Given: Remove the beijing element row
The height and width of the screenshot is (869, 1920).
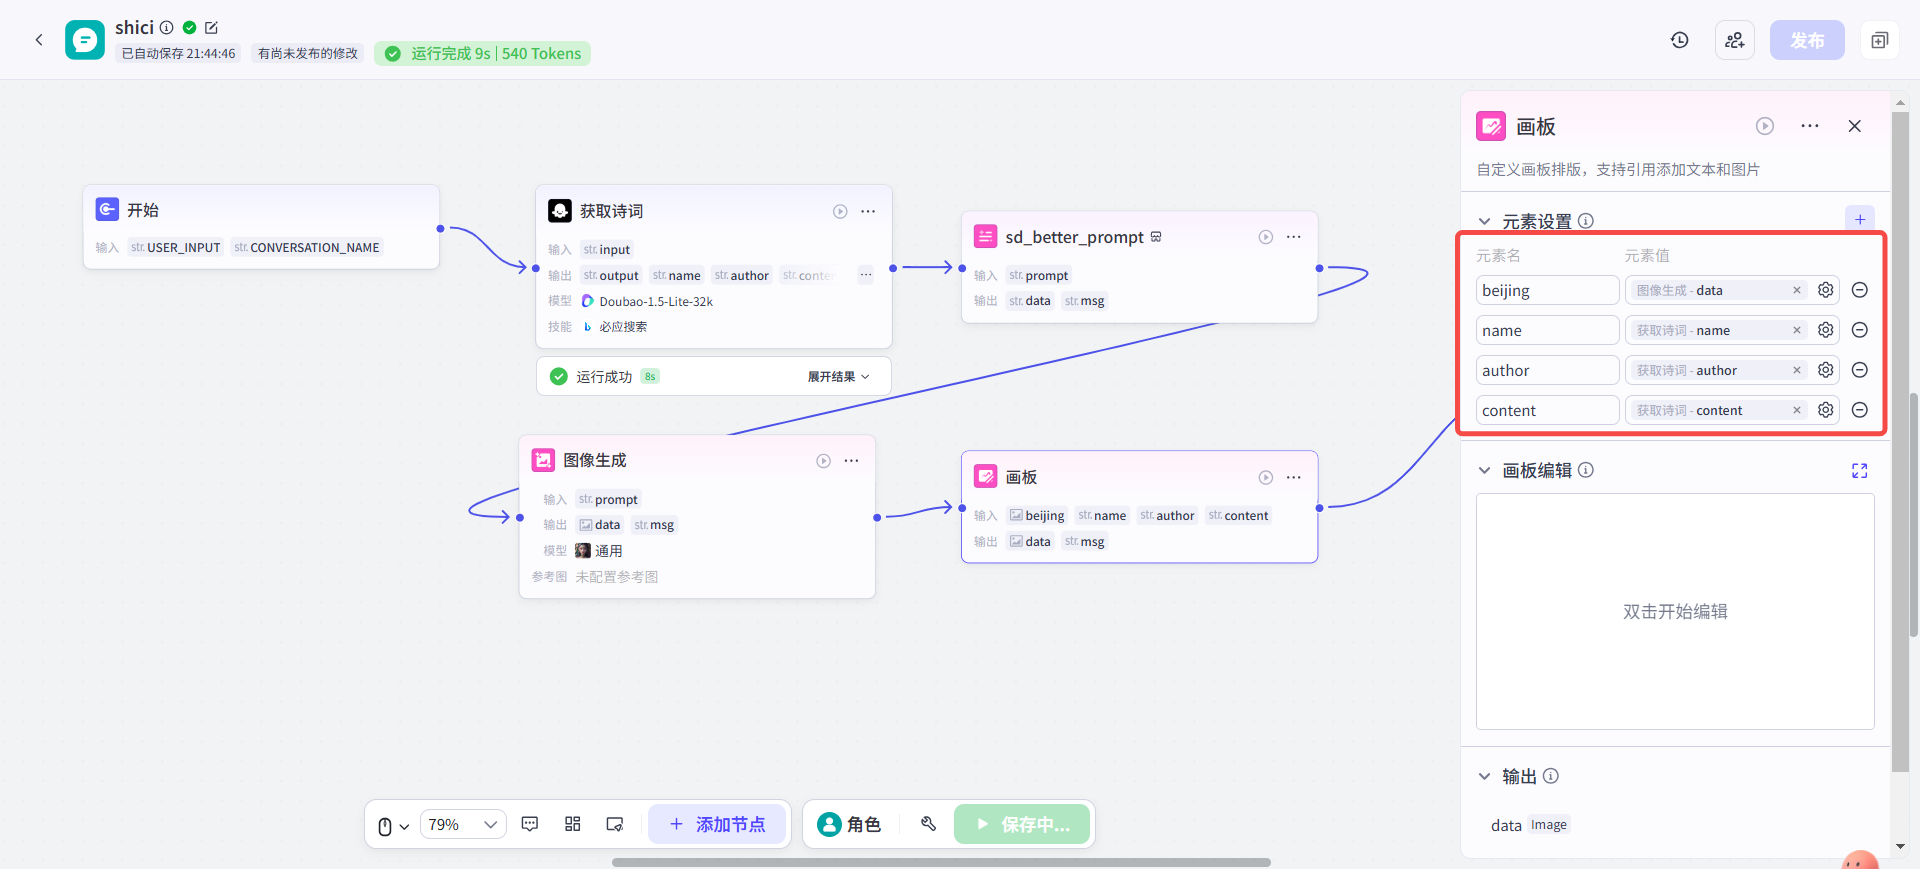Looking at the screenshot, I should pyautogui.click(x=1860, y=290).
